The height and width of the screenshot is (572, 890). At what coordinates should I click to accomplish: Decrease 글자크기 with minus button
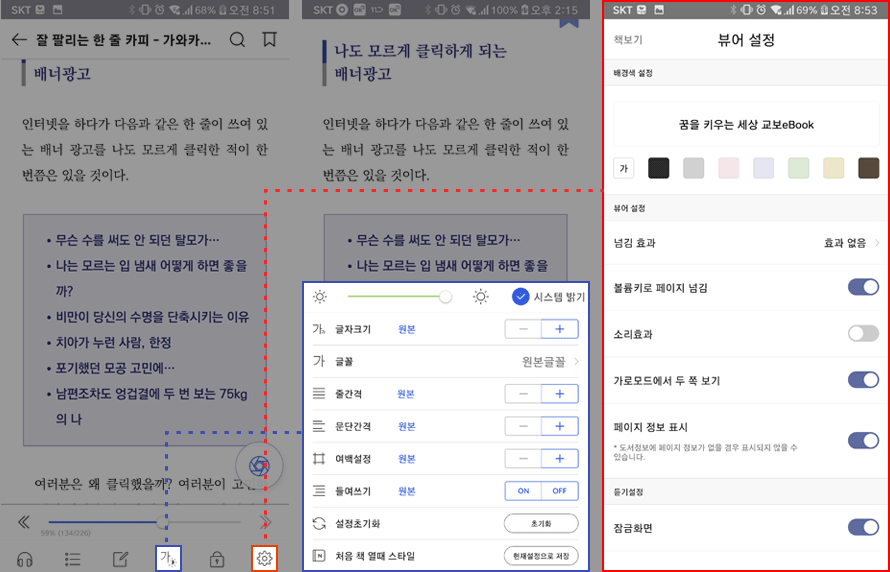pos(523,329)
